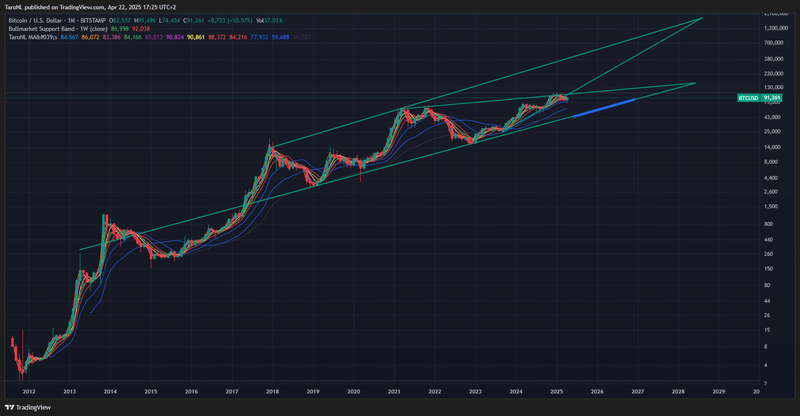Click the 2029 label on time axis
Viewport: 800px width, 416px height.
coord(718,391)
